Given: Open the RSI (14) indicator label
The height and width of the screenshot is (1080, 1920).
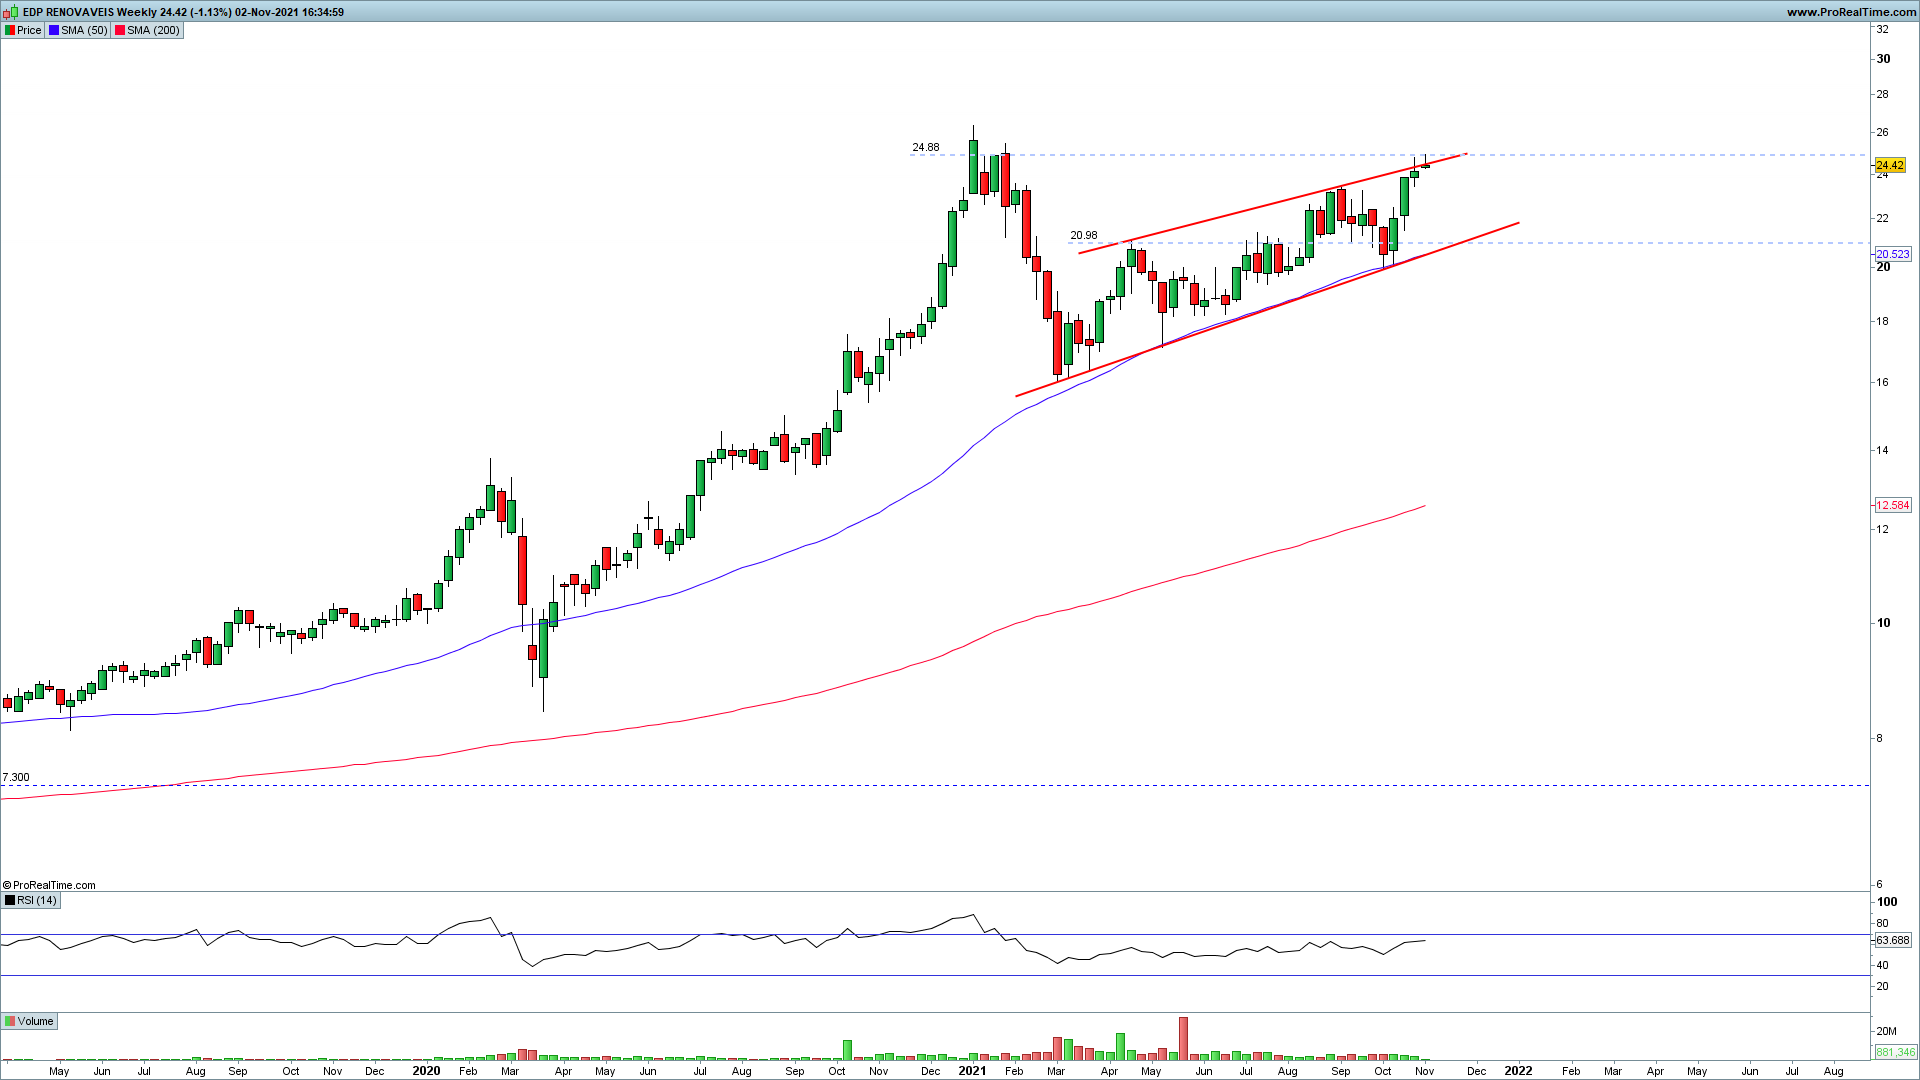Looking at the screenshot, I should [37, 900].
